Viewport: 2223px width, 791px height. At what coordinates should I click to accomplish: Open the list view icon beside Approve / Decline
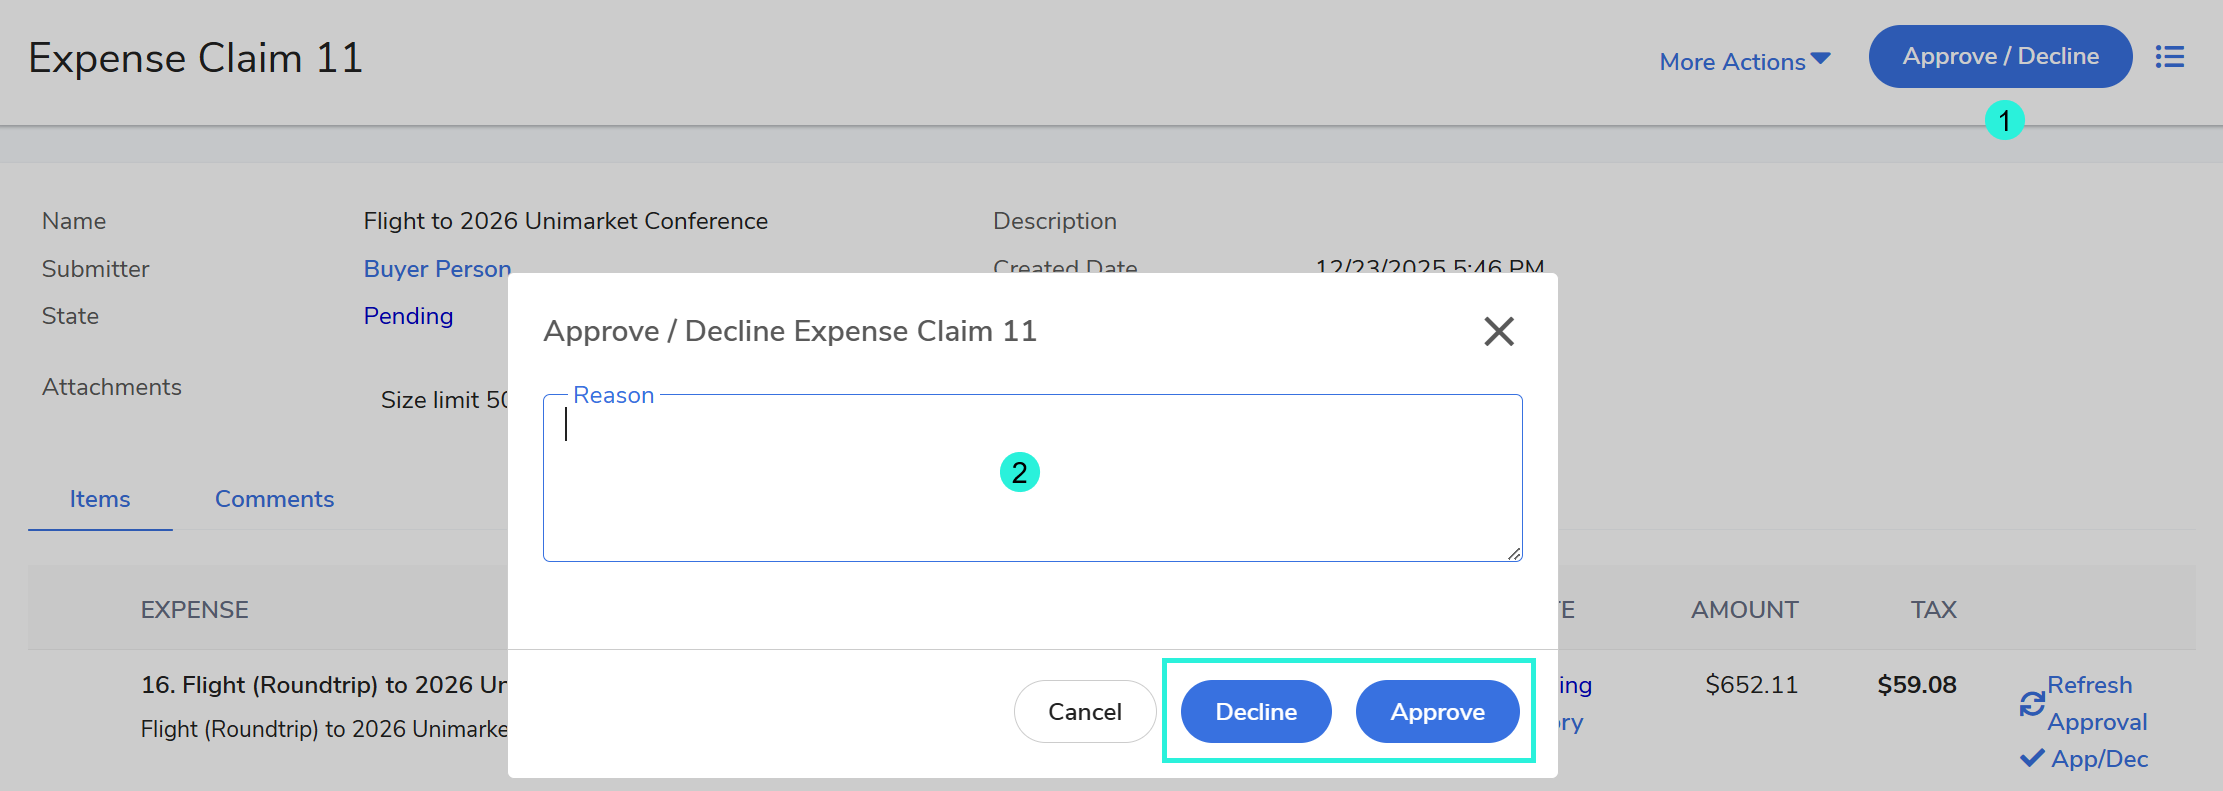[2169, 57]
